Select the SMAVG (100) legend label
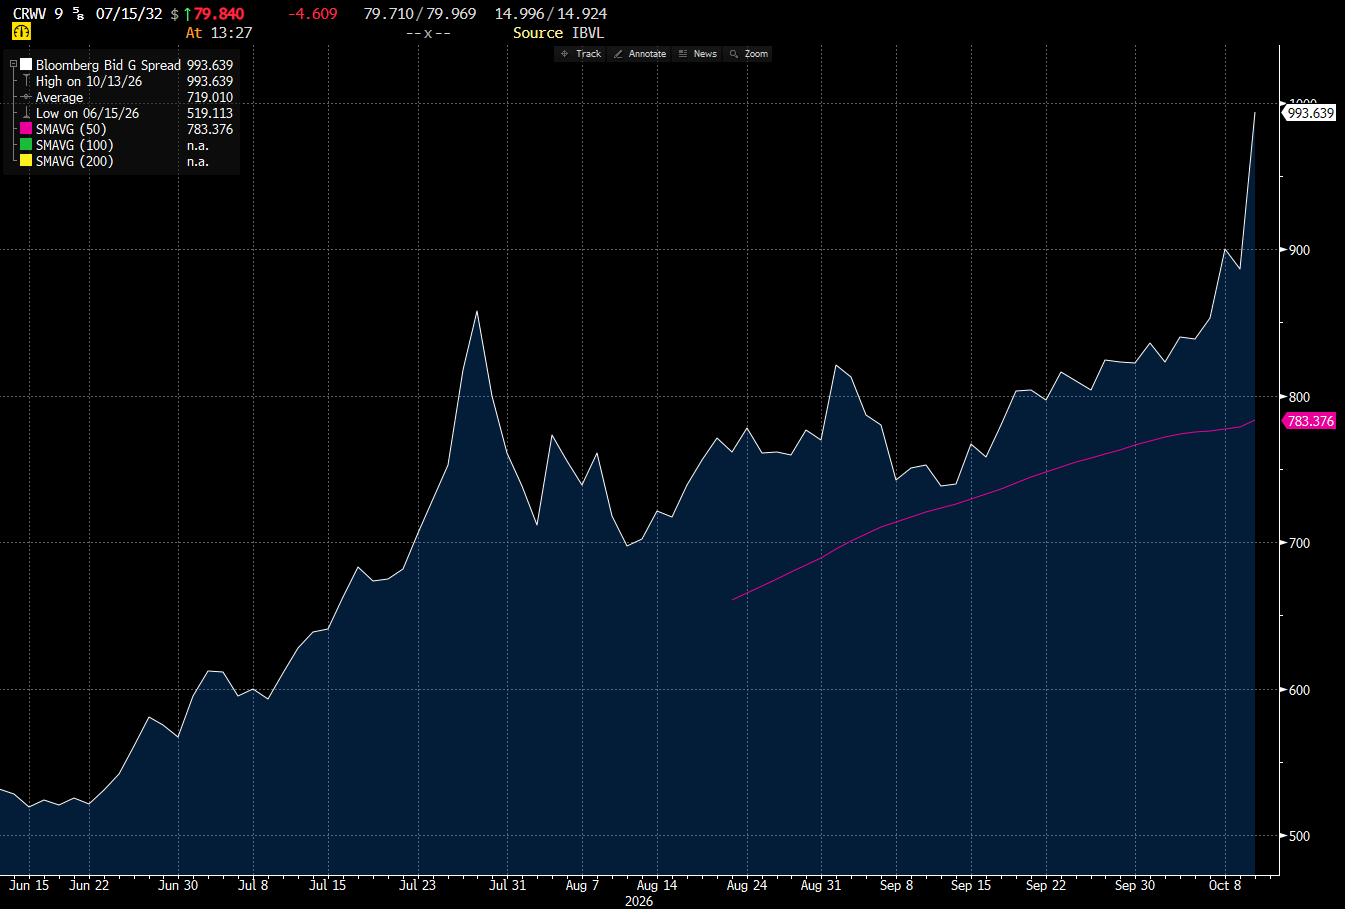This screenshot has width=1345, height=909. (75, 145)
